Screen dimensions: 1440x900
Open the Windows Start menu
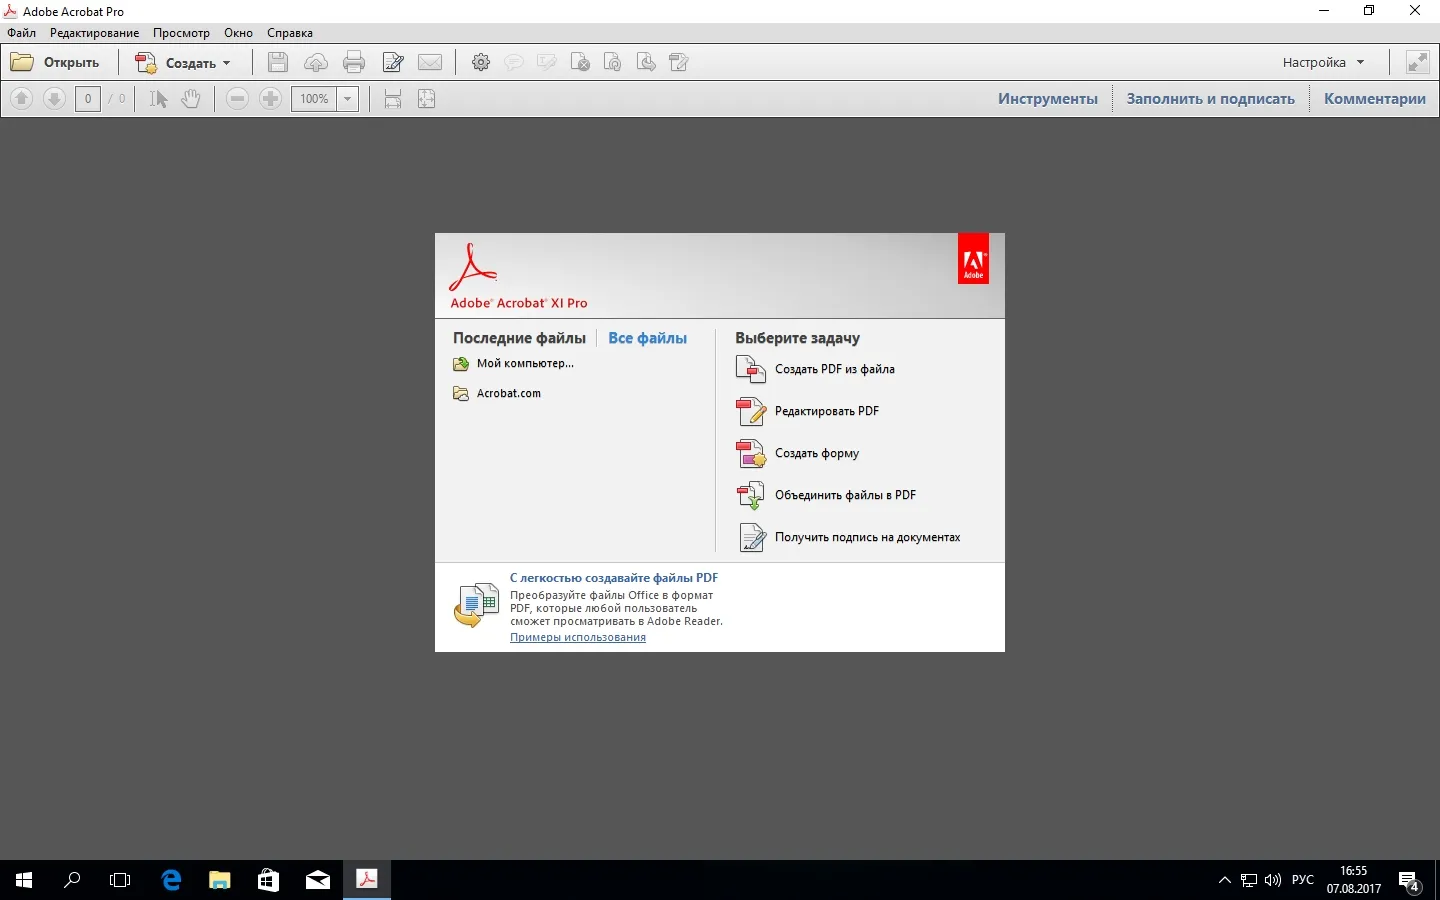pyautogui.click(x=24, y=880)
